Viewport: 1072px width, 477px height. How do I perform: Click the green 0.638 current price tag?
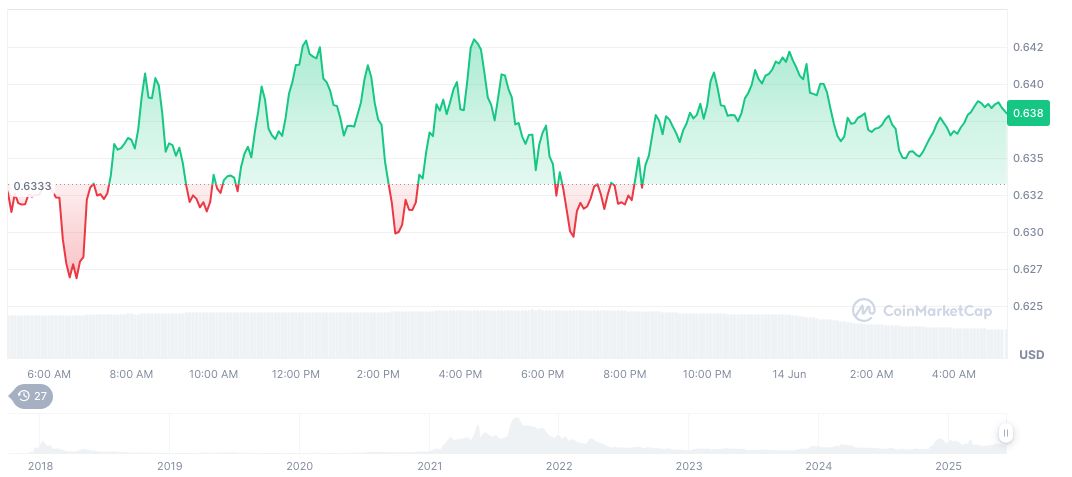coord(1028,113)
